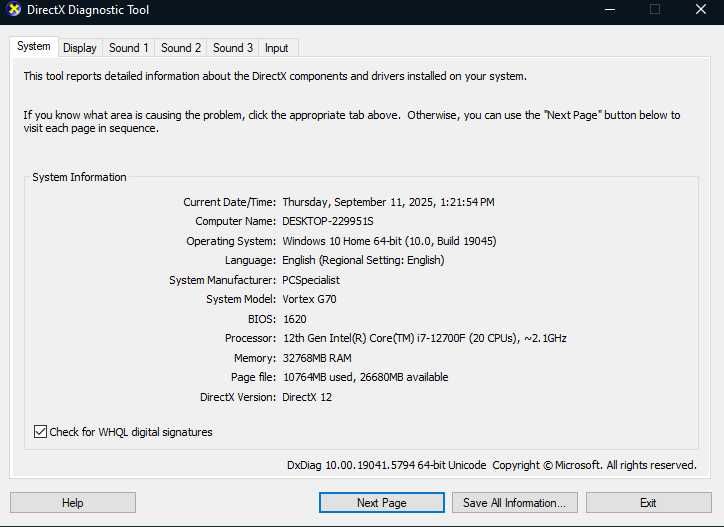Click the i7-12700F processor value
Screen dimensions: 724x527
coord(425,339)
